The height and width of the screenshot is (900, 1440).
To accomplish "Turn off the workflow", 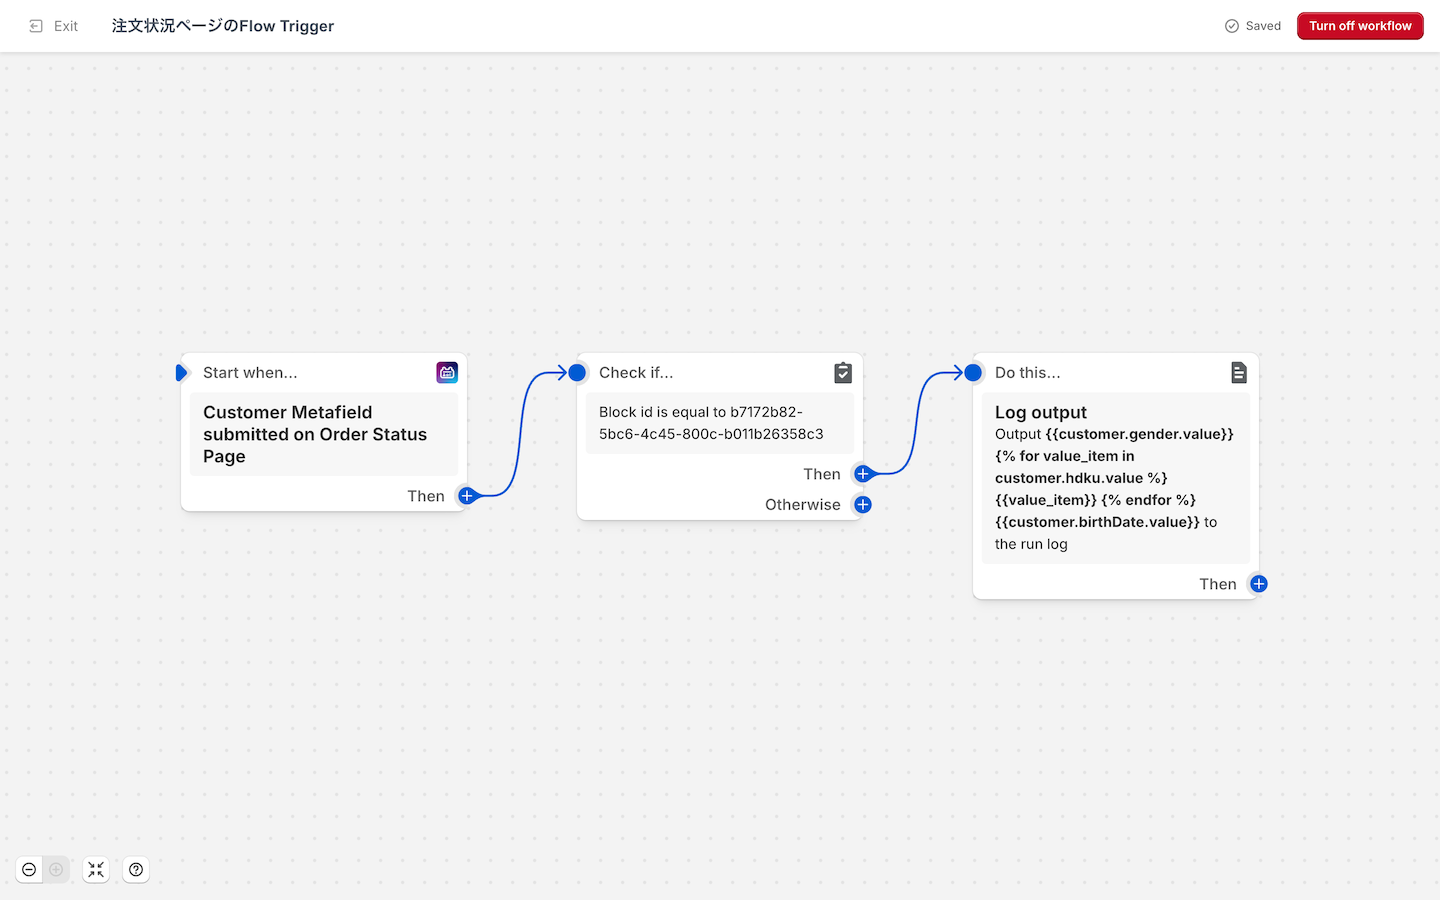I will pos(1359,26).
